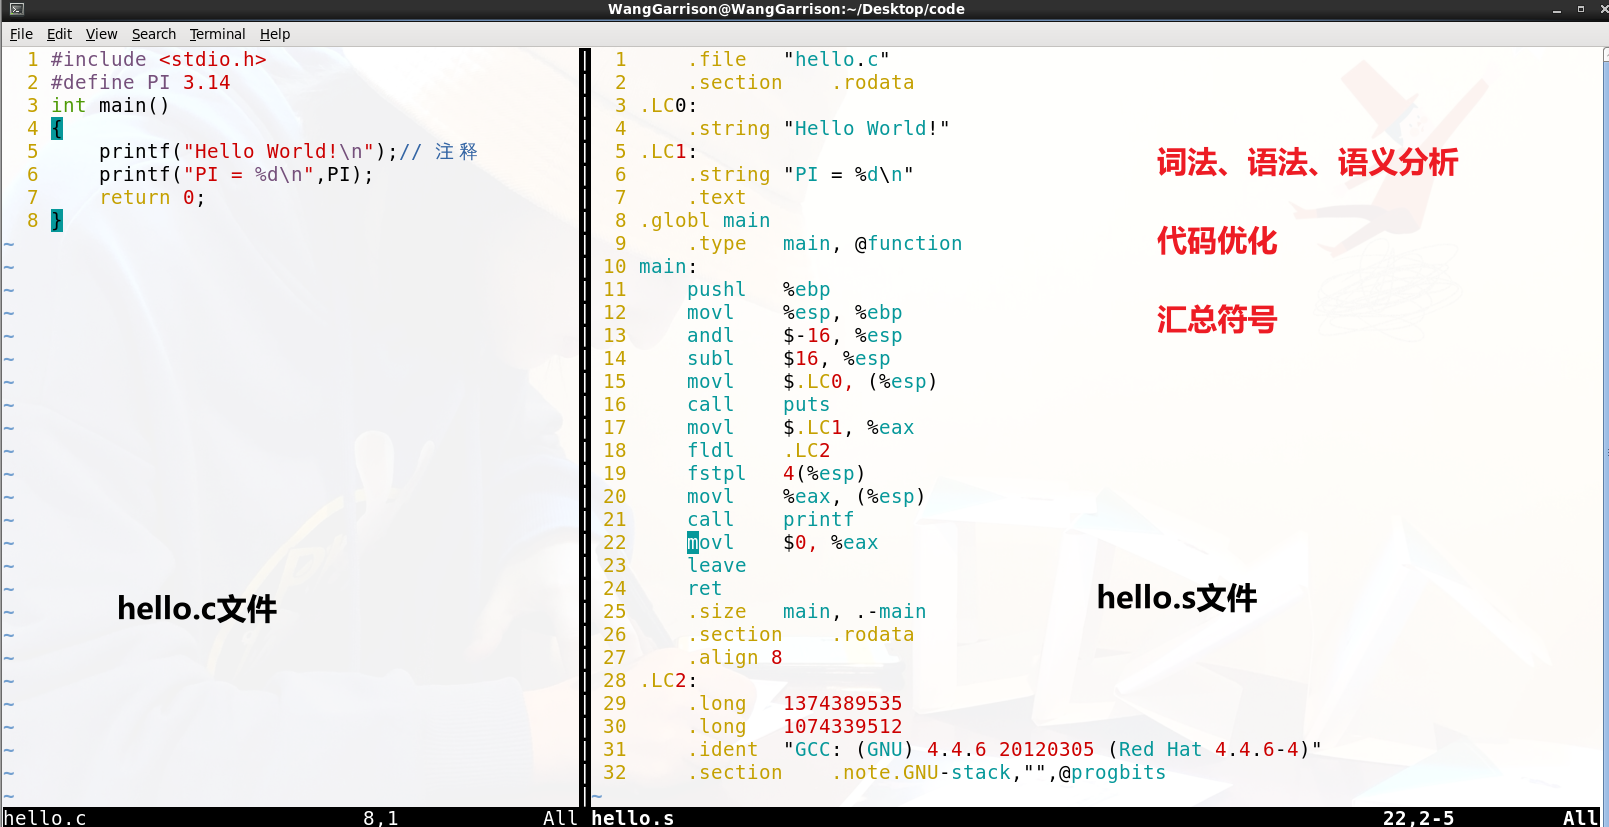1609x827 pixels.
Task: Click the 'fstpl 4(%esp)' instruction
Action: (x=776, y=473)
